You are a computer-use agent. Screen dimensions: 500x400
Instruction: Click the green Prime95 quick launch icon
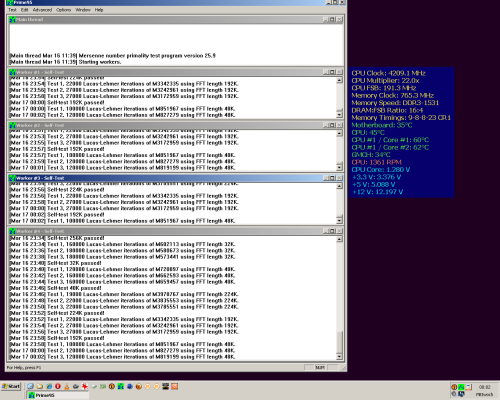coord(121,386)
